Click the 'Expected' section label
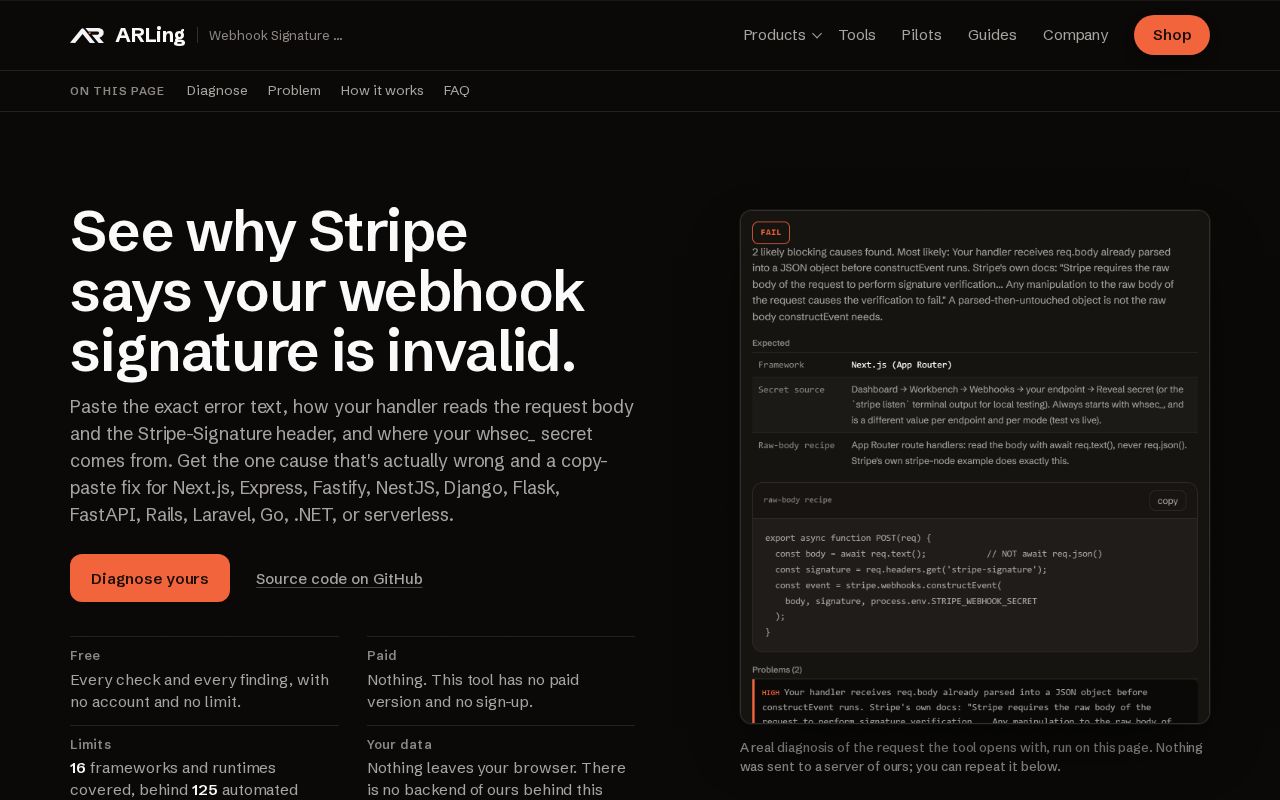The image size is (1280, 800). point(771,343)
